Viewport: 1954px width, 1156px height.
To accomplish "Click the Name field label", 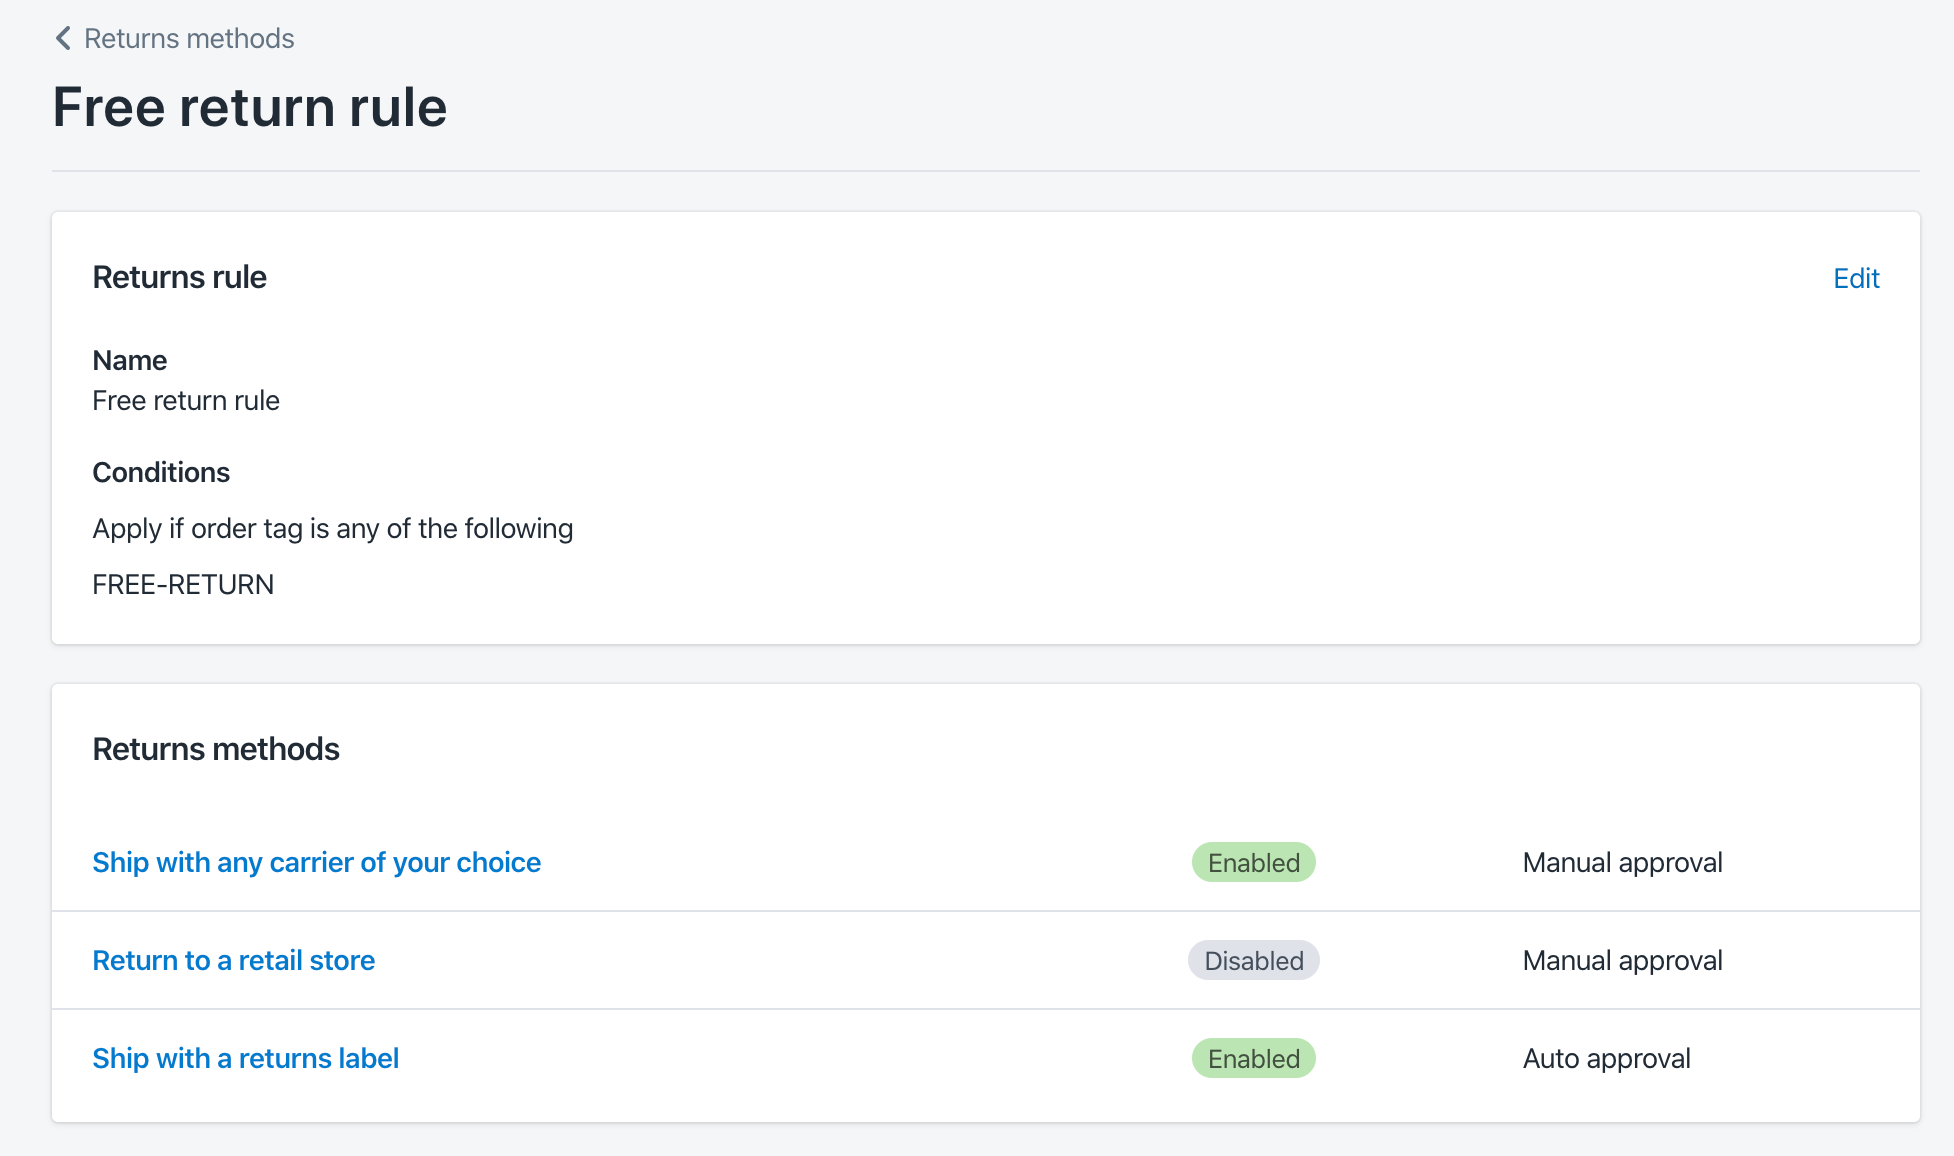I will pyautogui.click(x=129, y=360).
